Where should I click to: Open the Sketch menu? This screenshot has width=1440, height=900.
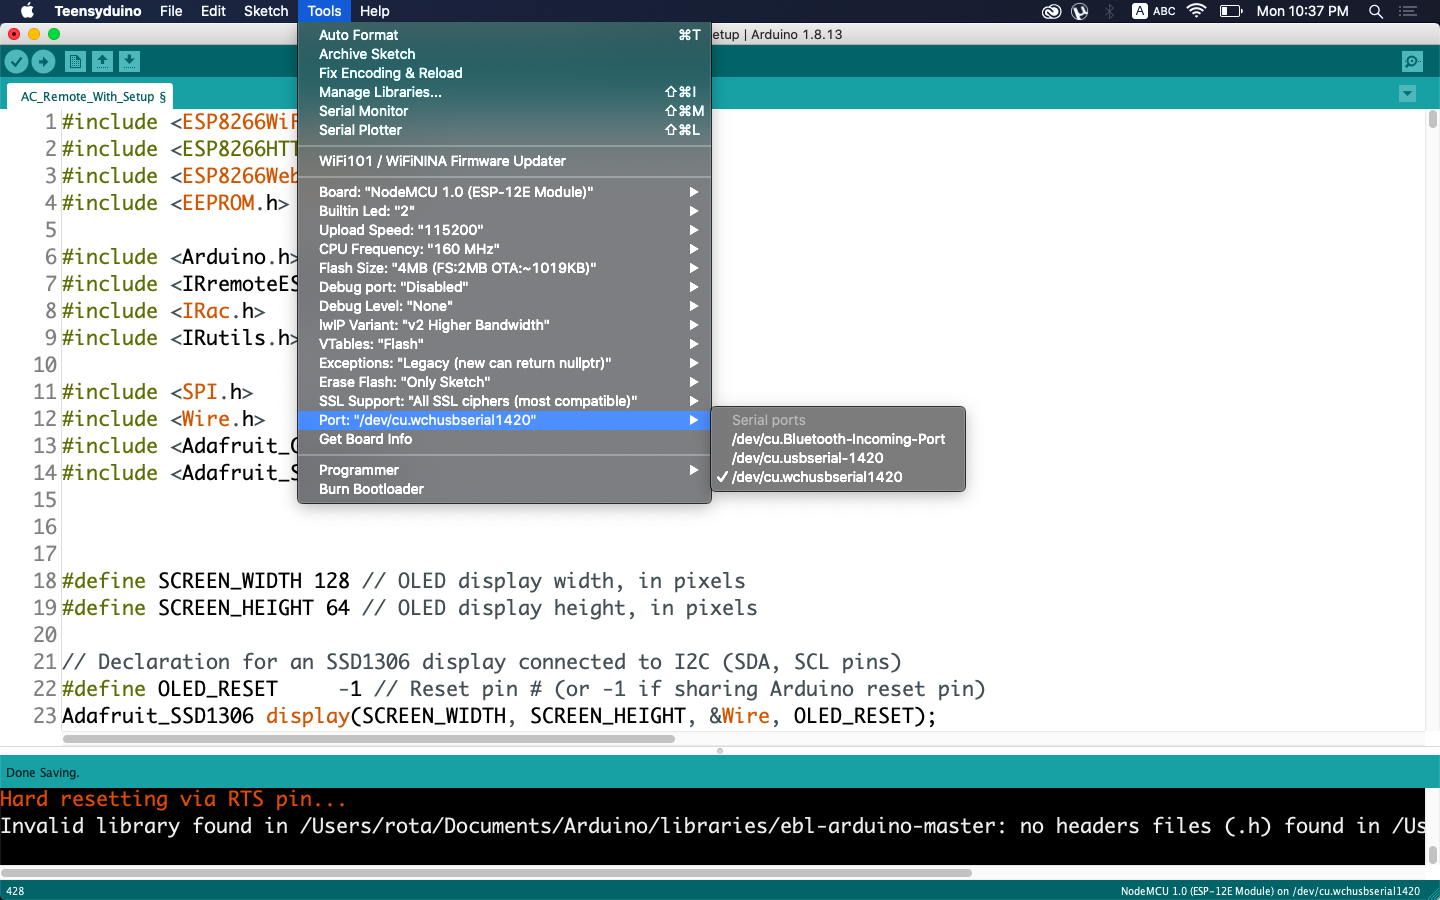[266, 11]
